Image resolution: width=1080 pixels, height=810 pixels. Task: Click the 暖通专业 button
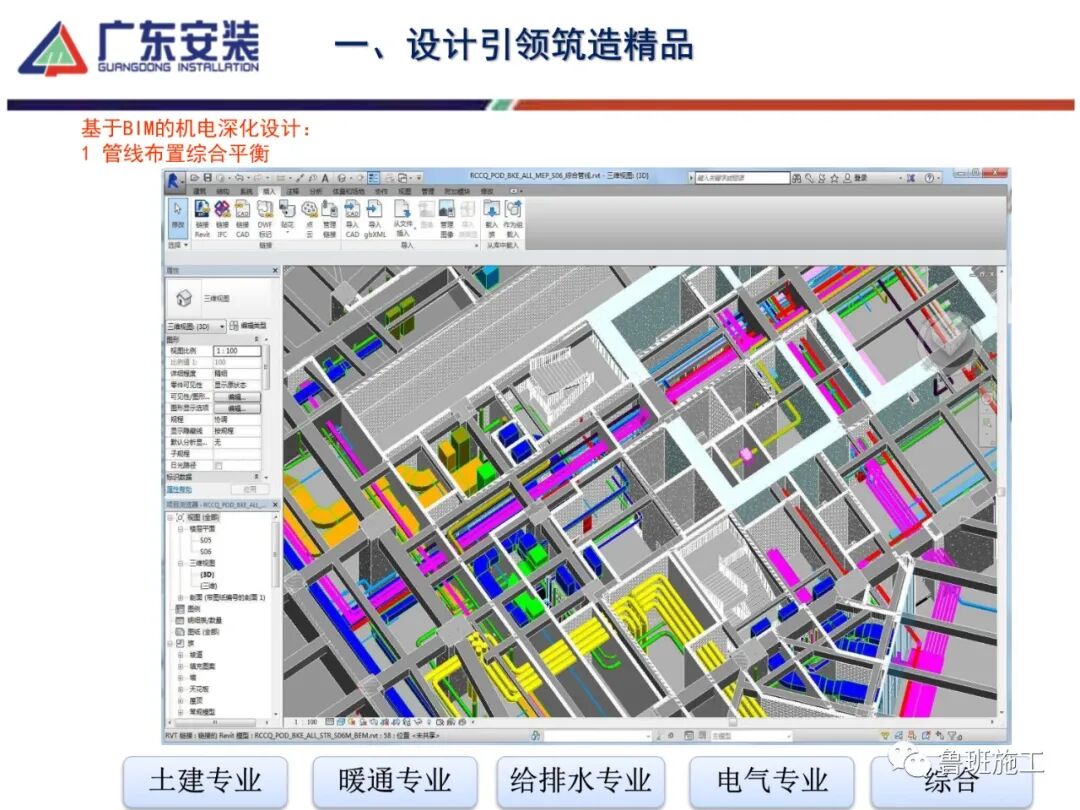point(395,781)
